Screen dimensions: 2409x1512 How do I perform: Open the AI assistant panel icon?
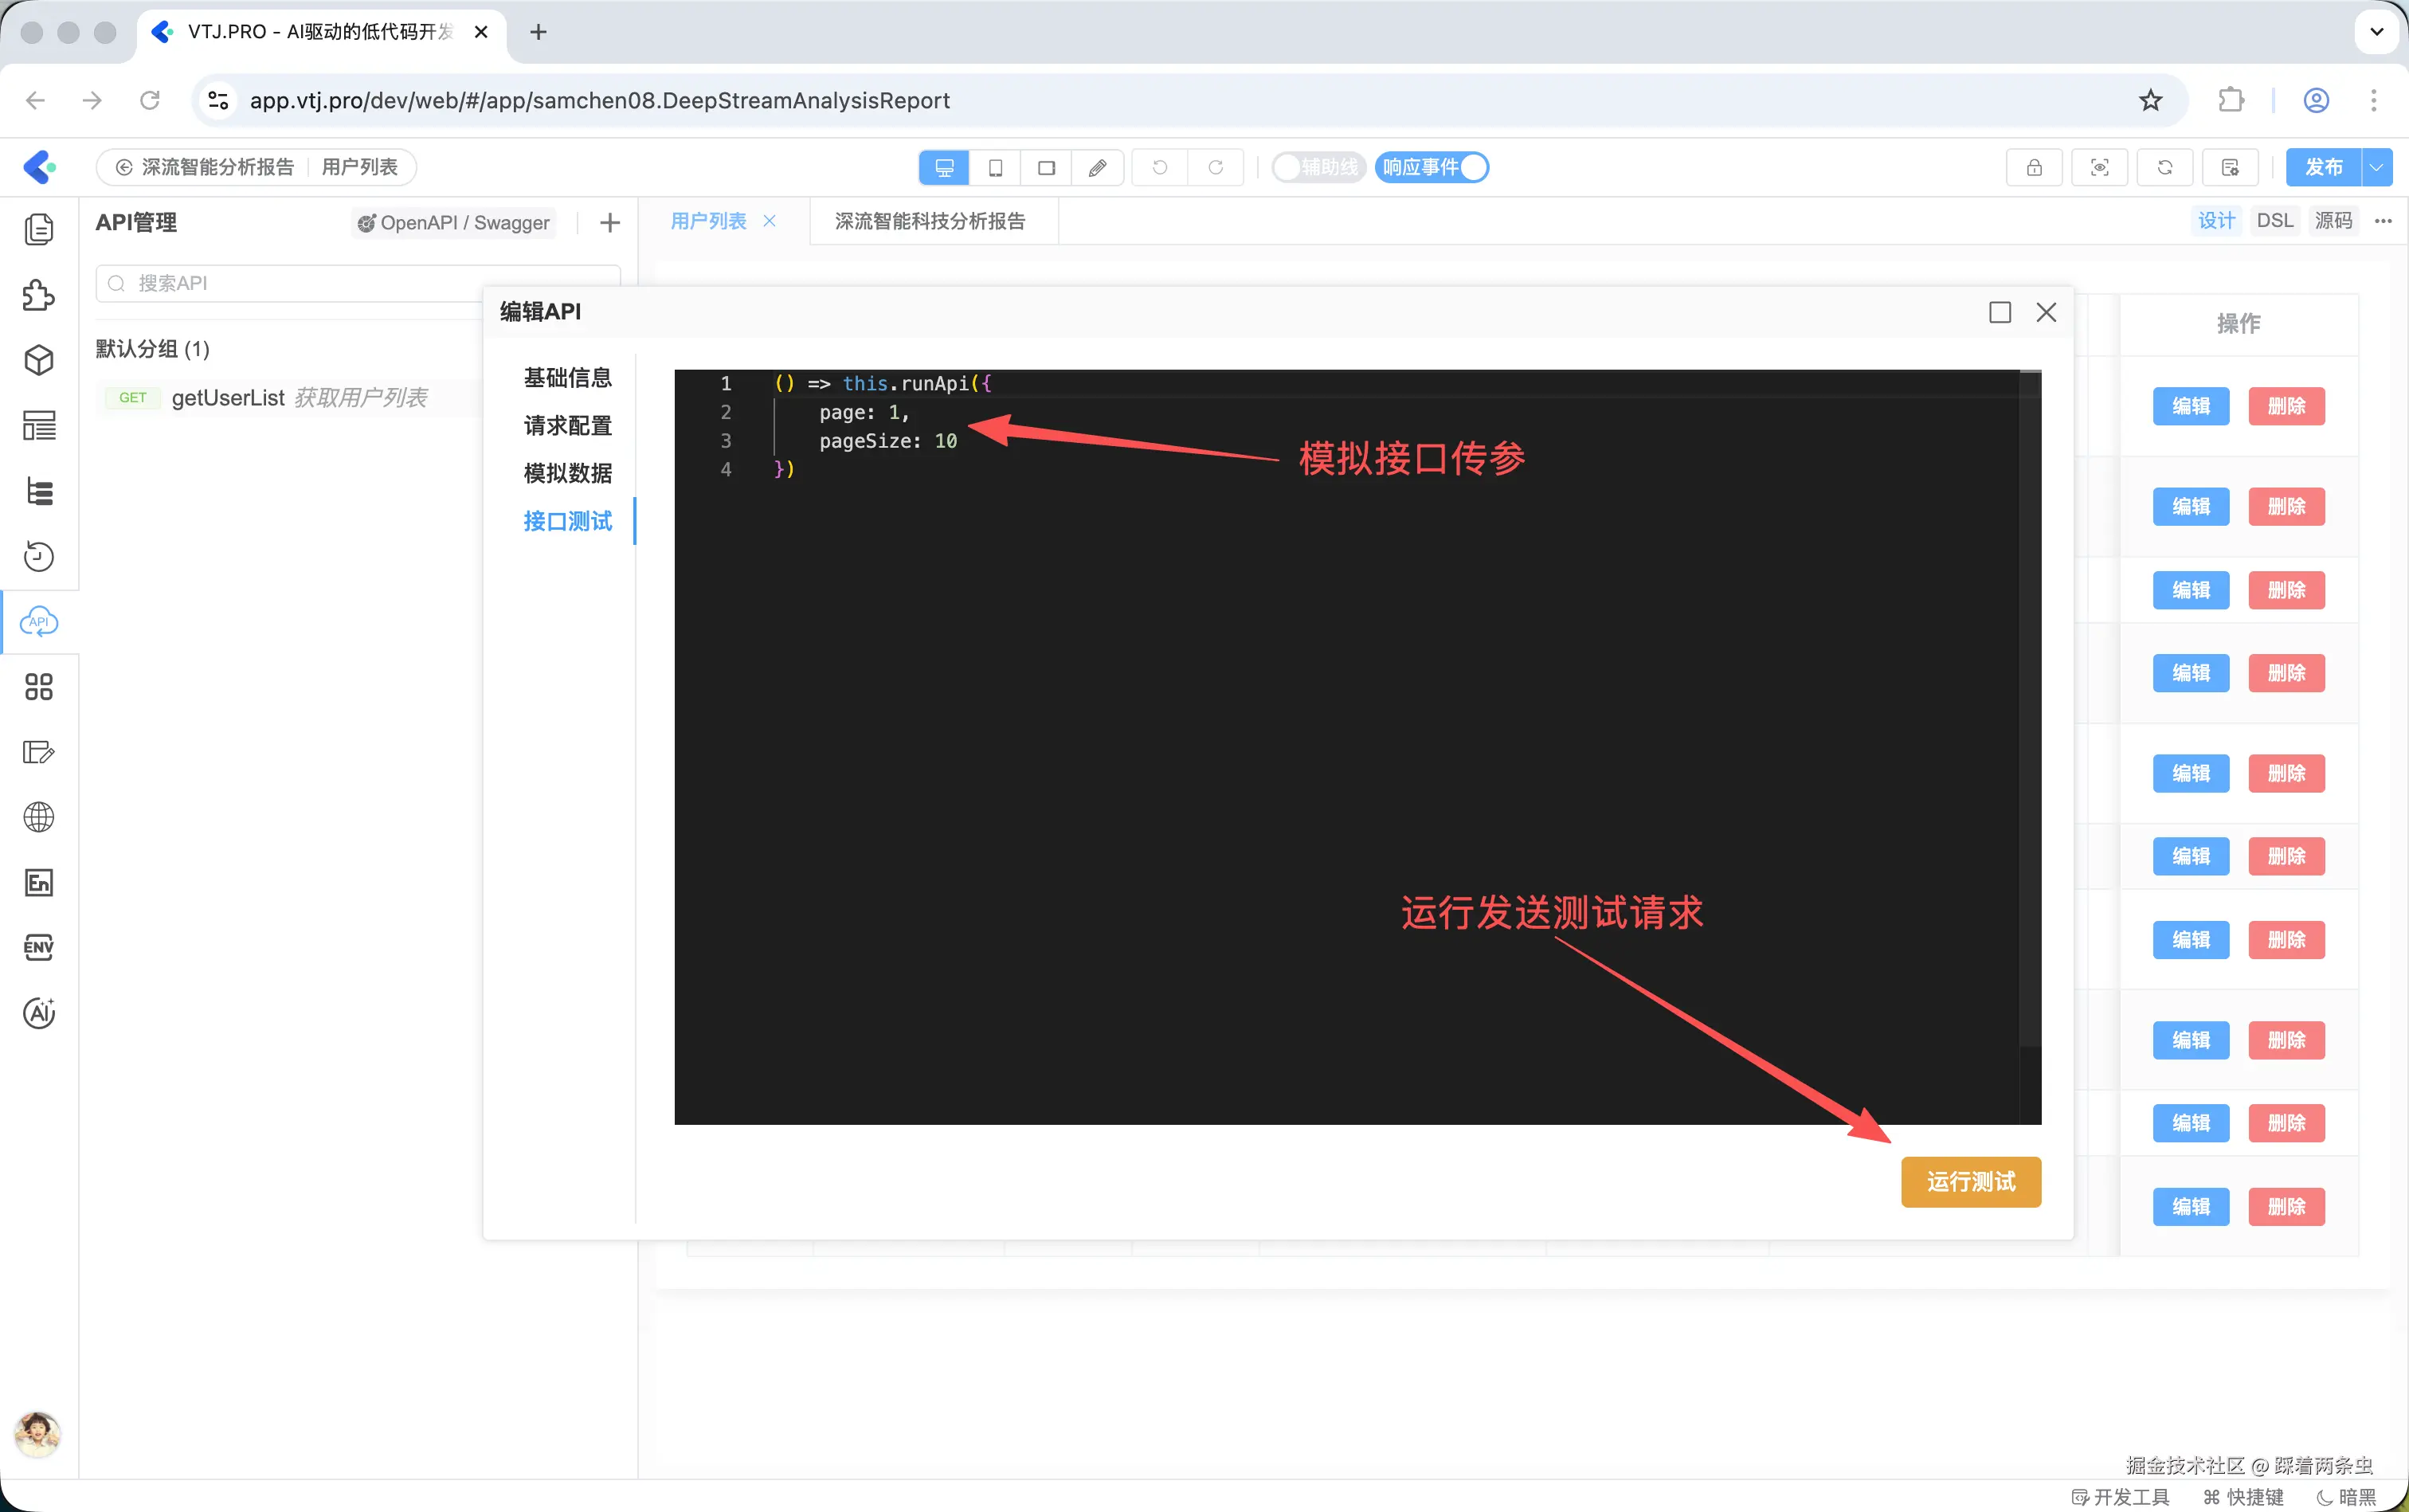(39, 1012)
